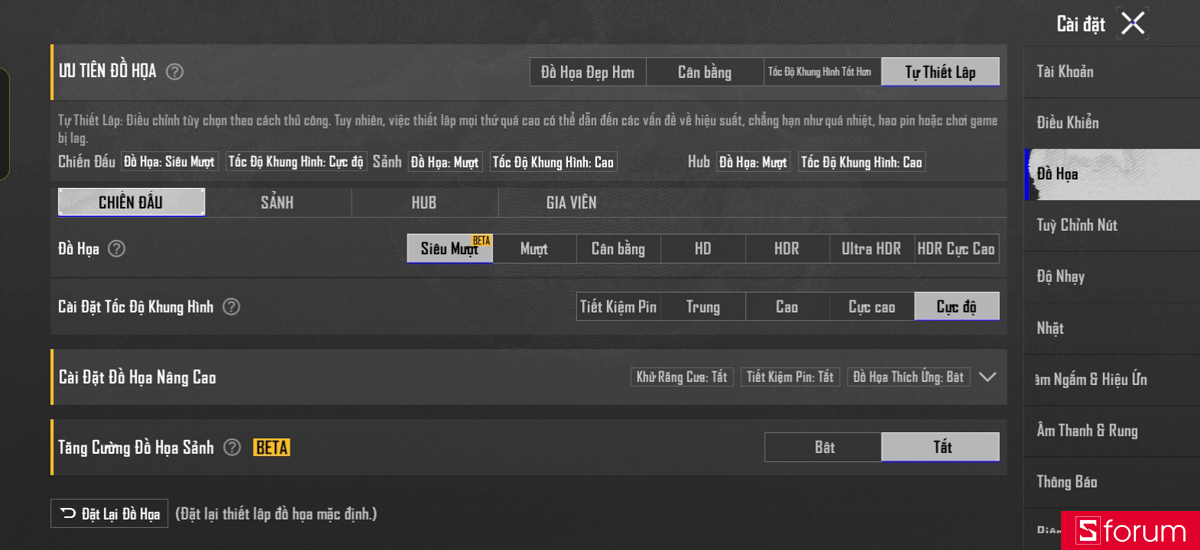
Task: Choose Cân bằng in Đồ Họa quality row
Action: point(618,248)
